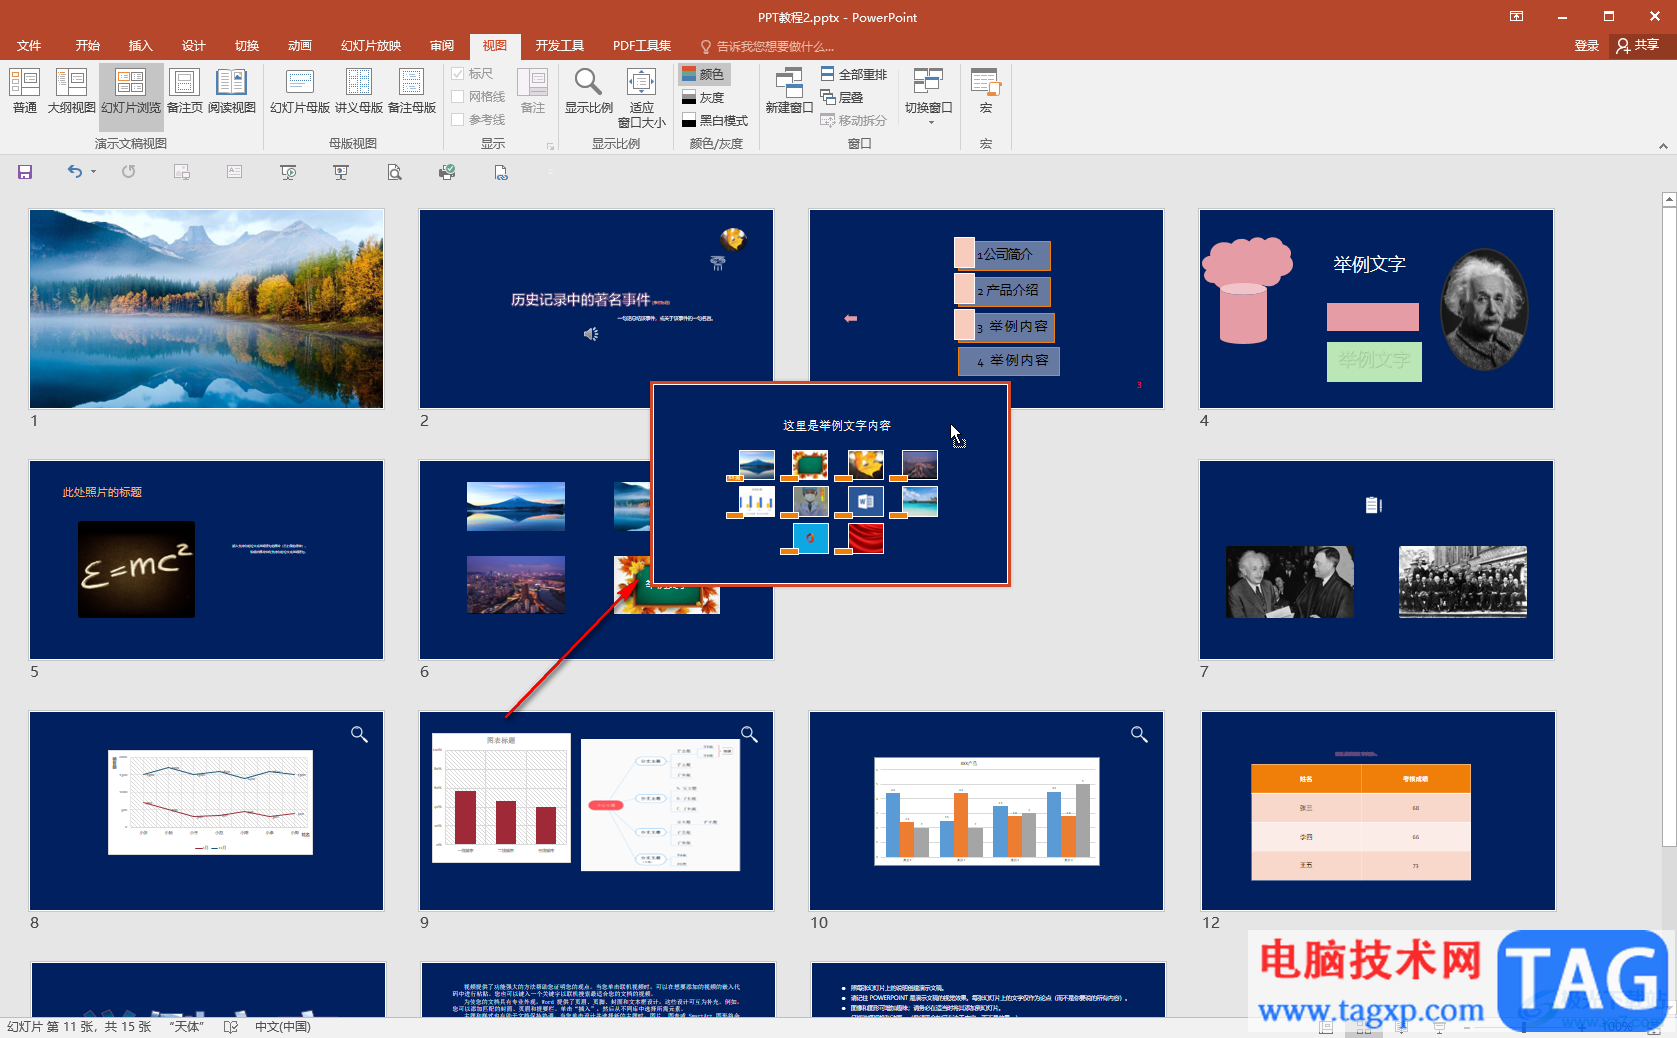The image size is (1677, 1038).
Task: Start slideshow from beginning icon in quick toolbar
Action: (288, 172)
